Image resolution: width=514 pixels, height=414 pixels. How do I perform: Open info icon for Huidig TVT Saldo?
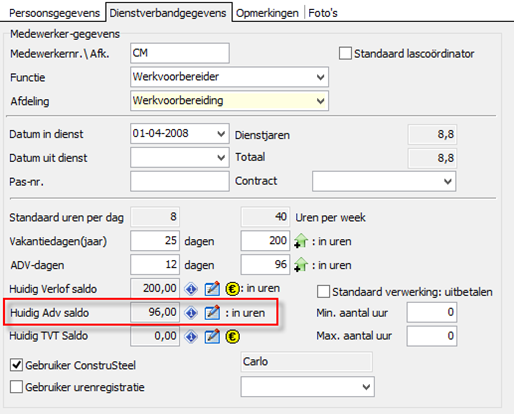(191, 336)
